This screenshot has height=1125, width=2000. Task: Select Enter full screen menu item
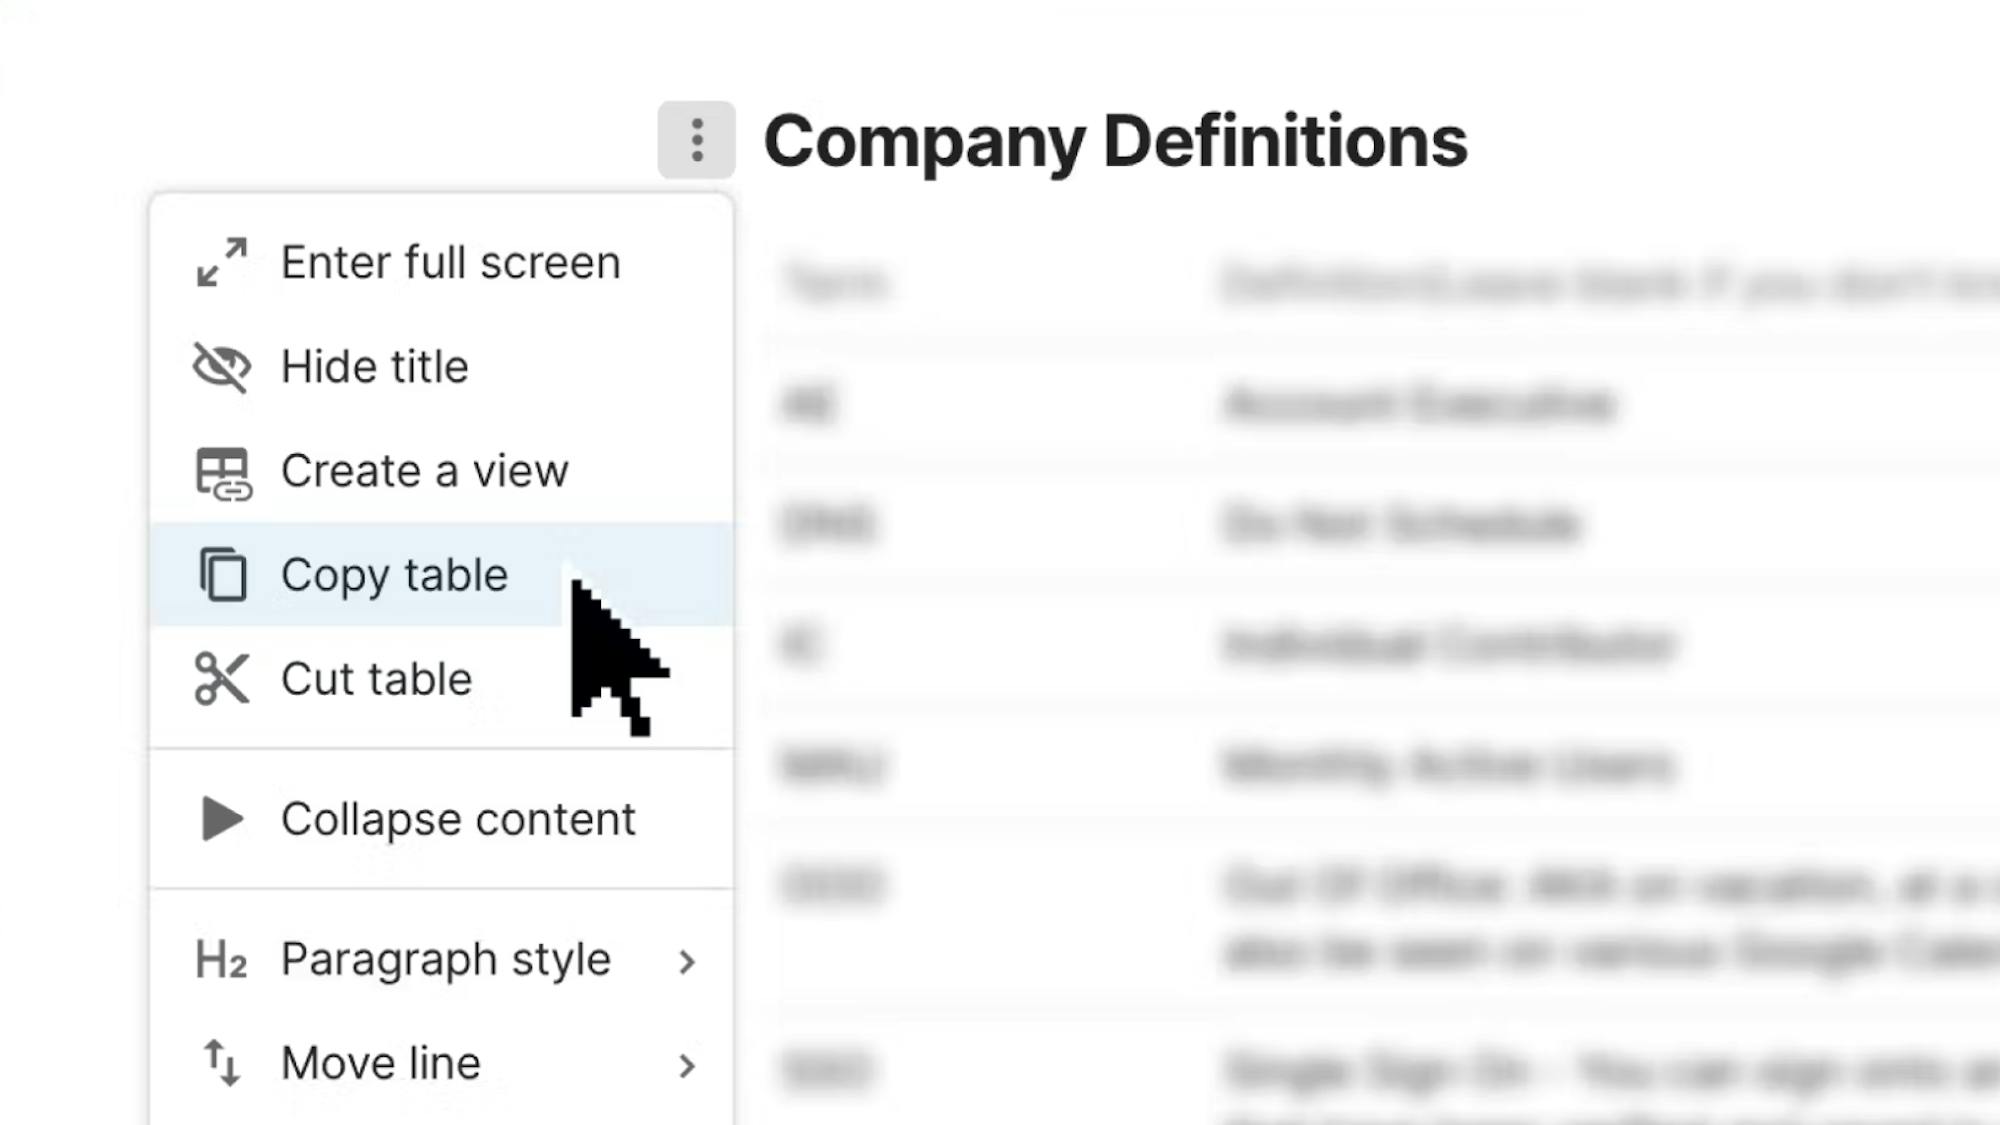point(450,263)
